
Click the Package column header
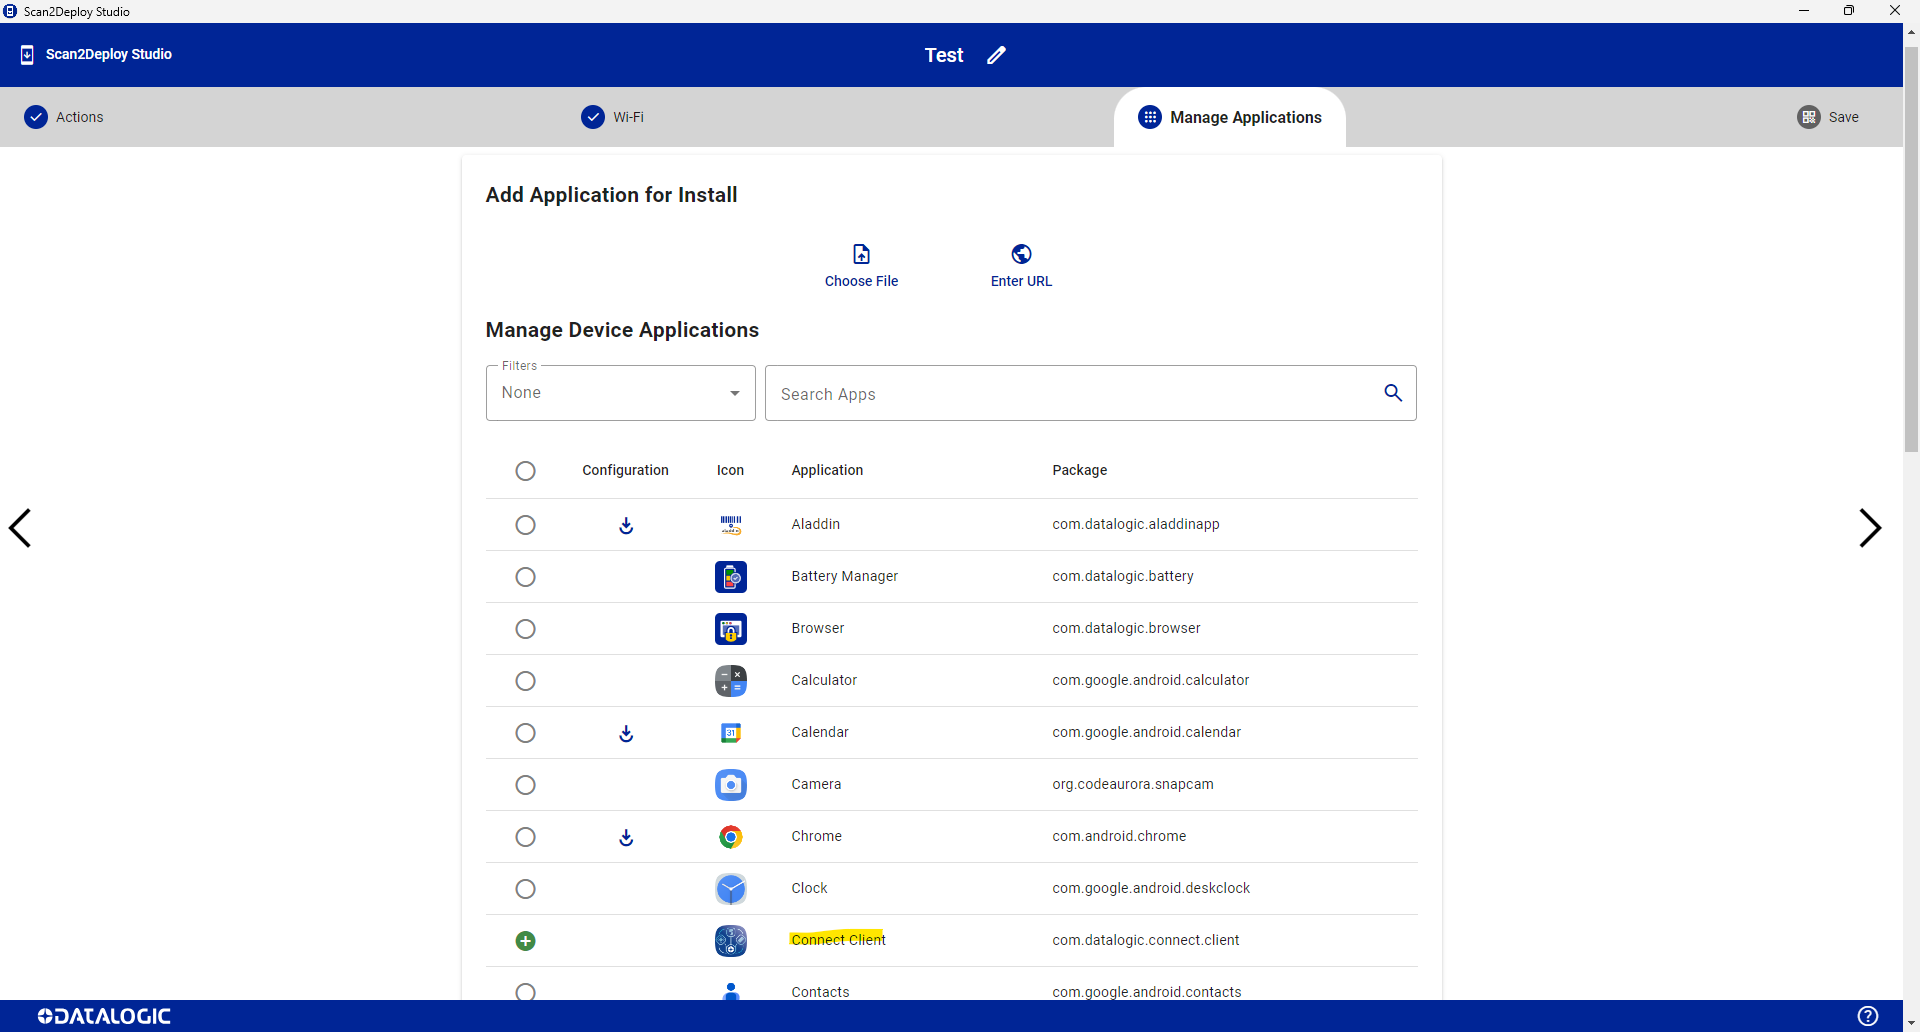[x=1079, y=470]
